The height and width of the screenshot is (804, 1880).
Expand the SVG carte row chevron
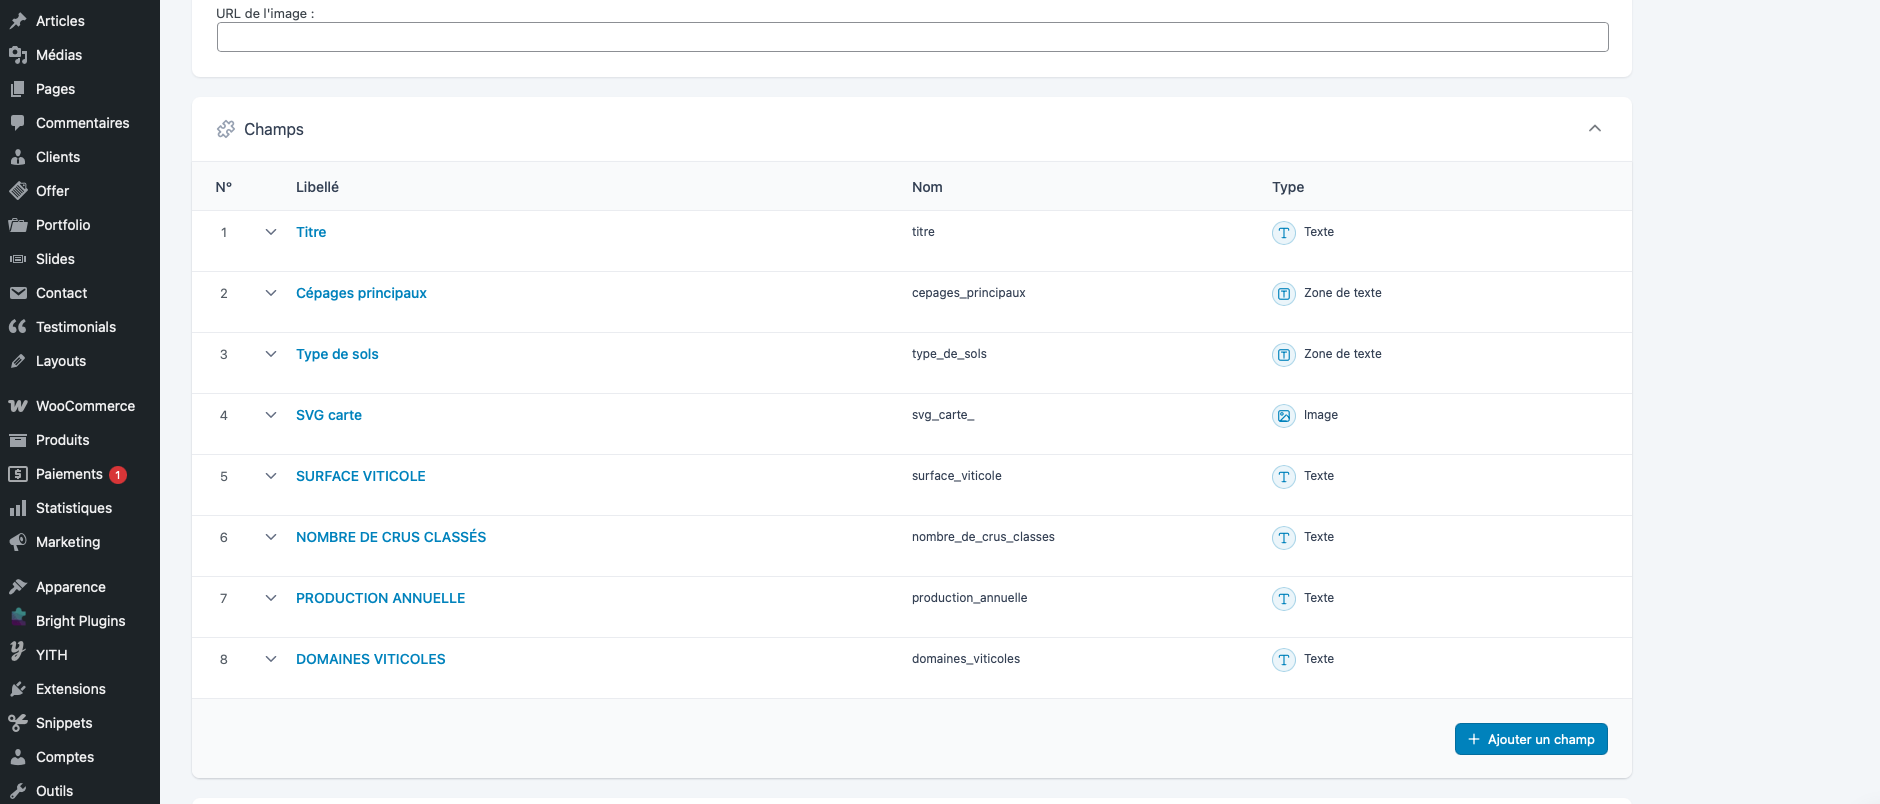coord(271,415)
